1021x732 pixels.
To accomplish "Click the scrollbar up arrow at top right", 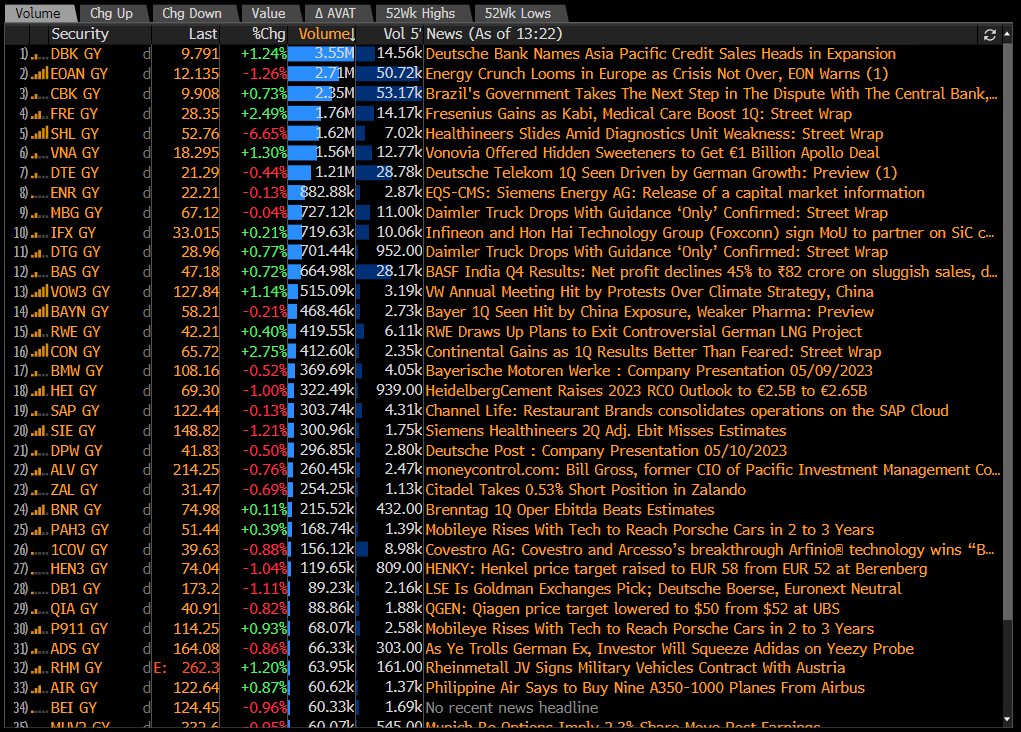I will pos(1007,32).
